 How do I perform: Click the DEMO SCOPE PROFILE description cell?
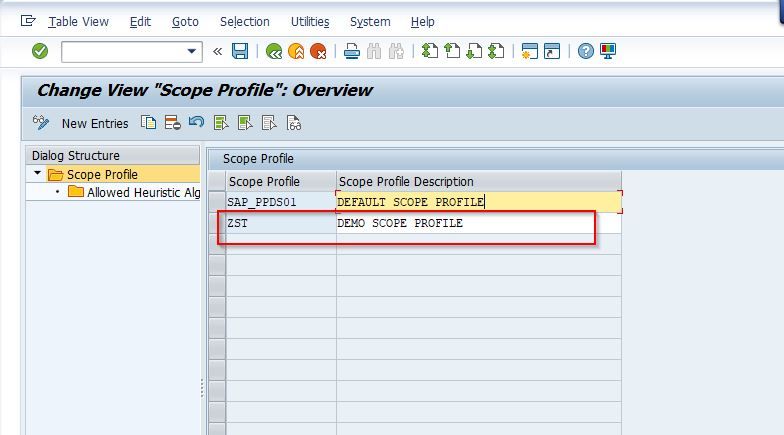[478, 223]
